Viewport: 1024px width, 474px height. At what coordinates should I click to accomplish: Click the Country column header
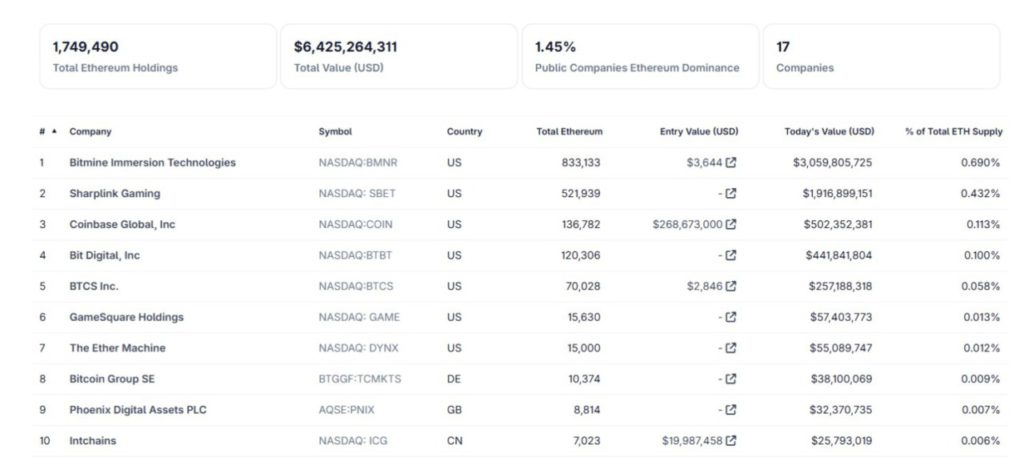pos(464,132)
